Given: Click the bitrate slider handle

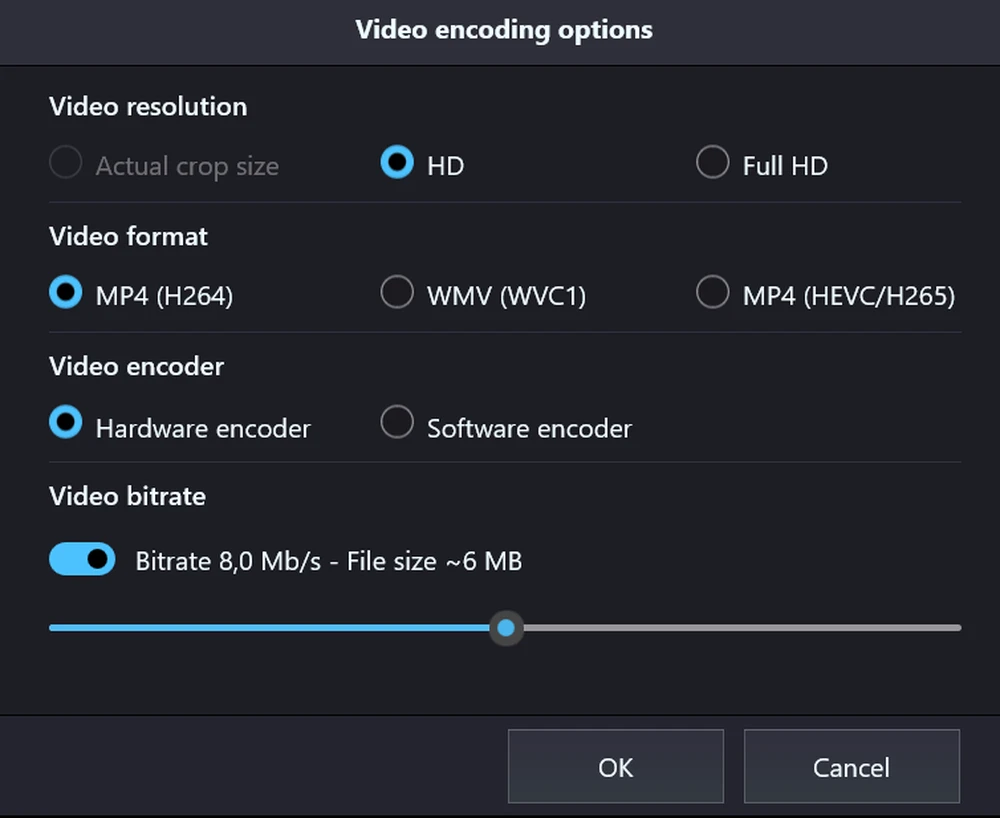Looking at the screenshot, I should pos(506,628).
